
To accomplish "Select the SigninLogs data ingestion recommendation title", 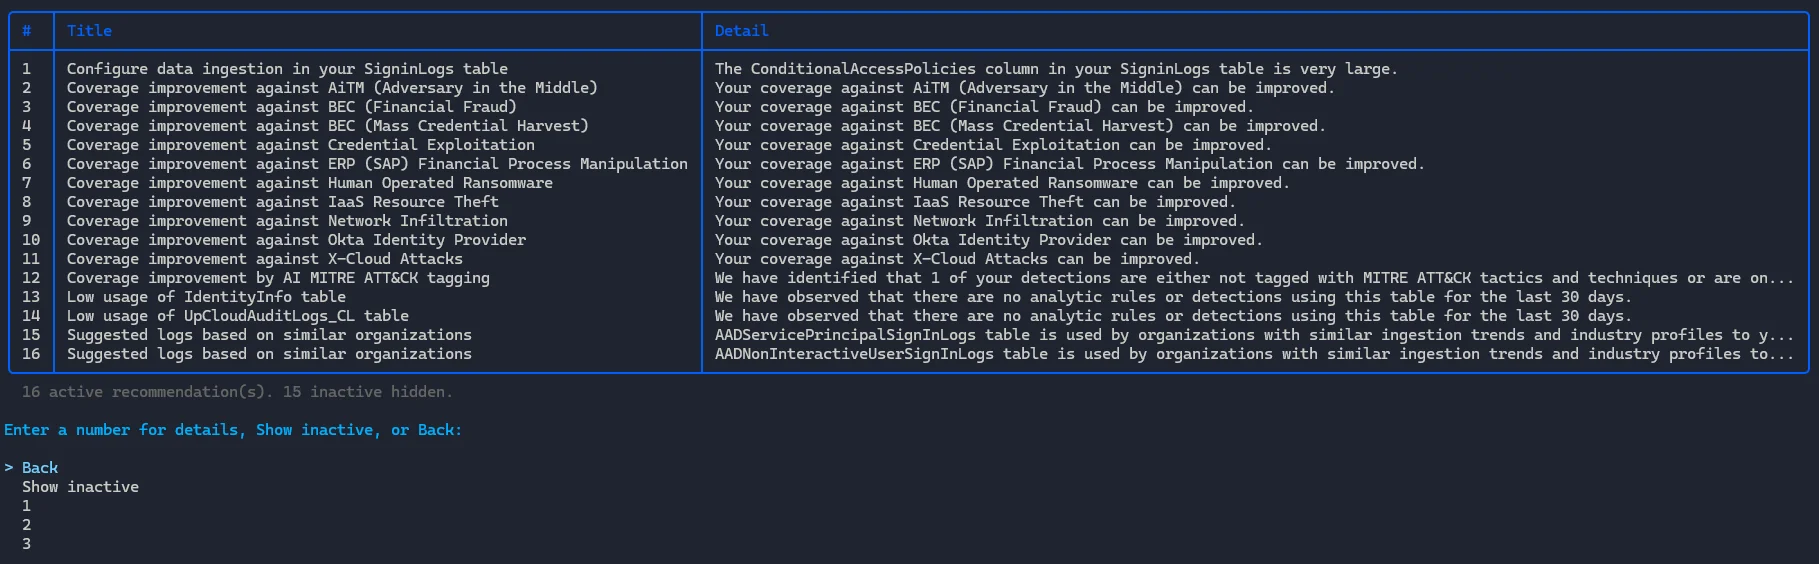I will coord(287,69).
